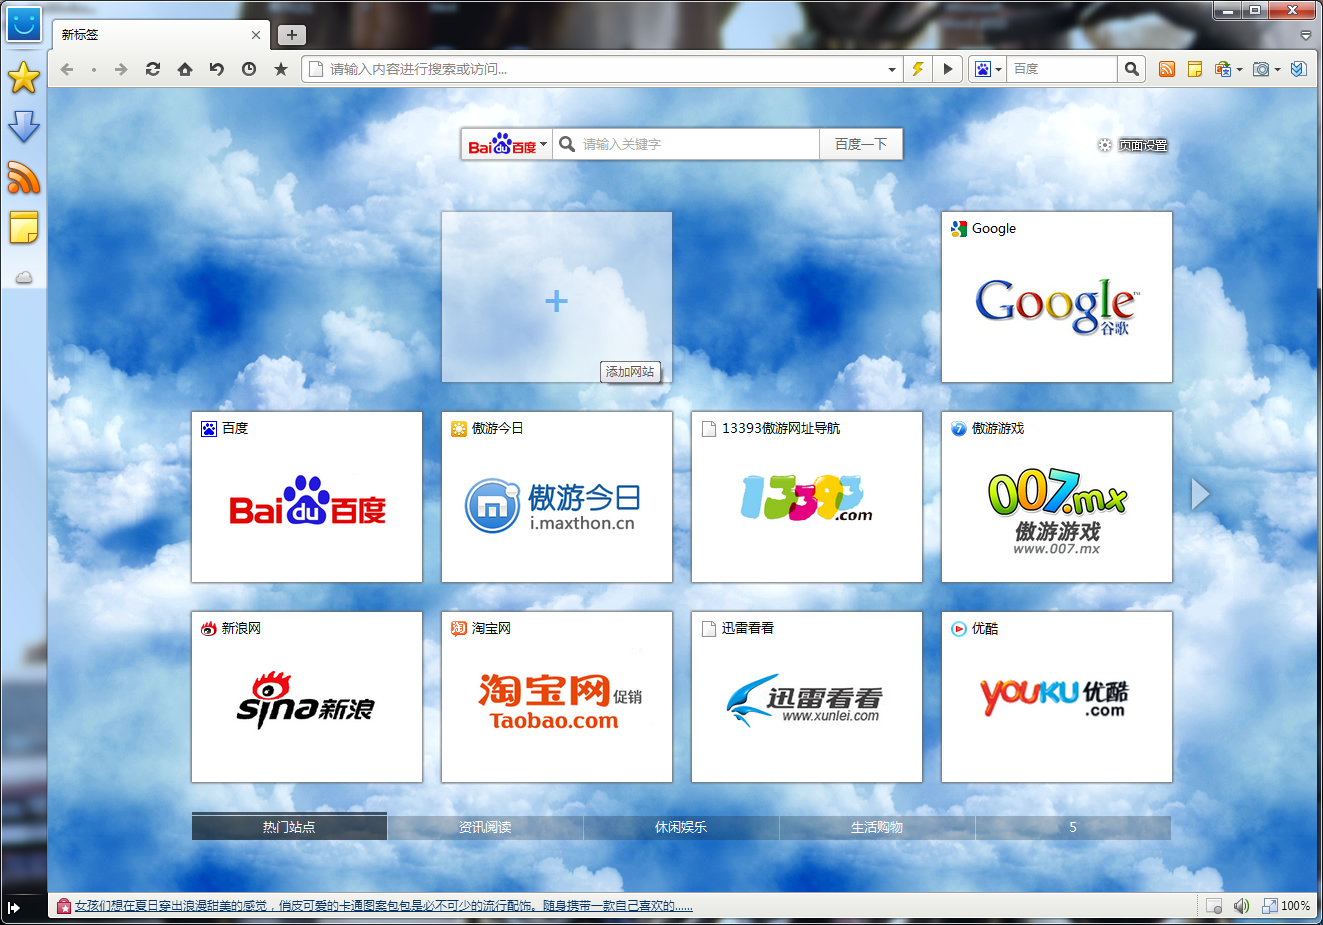Open the tab list dropdown arrow
Screen dimensions: 1323x925
[x=1305, y=35]
